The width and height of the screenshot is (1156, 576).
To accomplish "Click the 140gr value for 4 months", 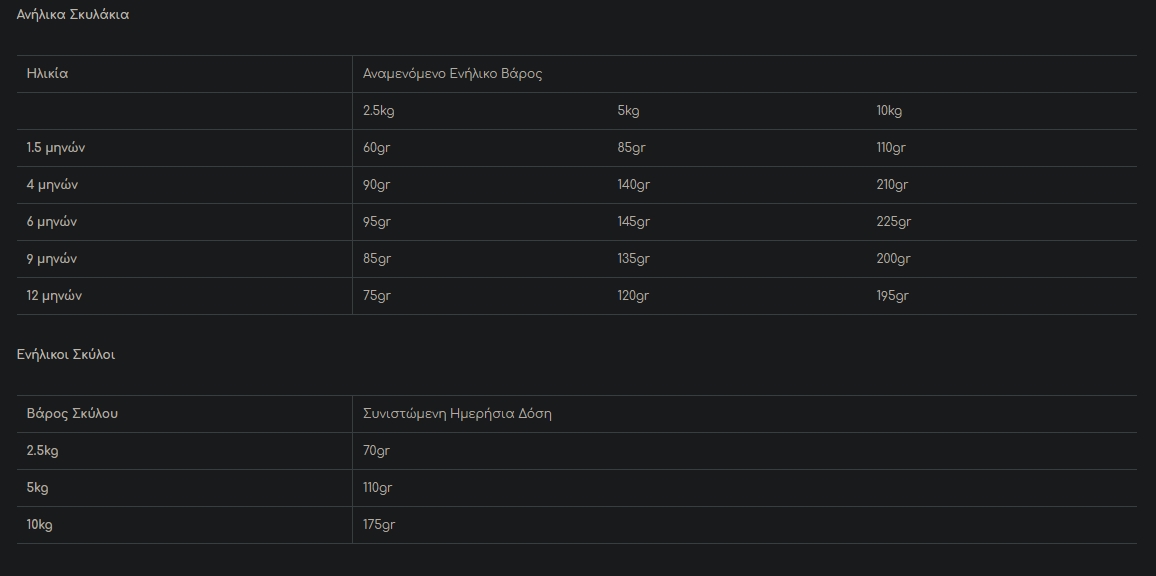I will pyautogui.click(x=634, y=185).
